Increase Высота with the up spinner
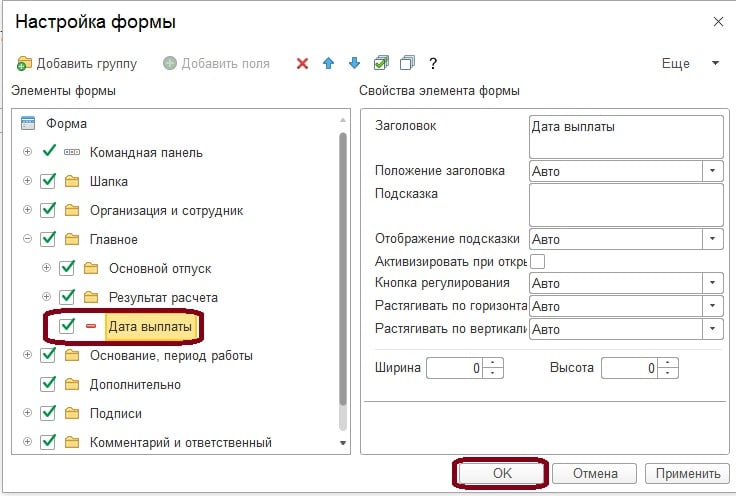This screenshot has height=496, width=736. point(668,363)
